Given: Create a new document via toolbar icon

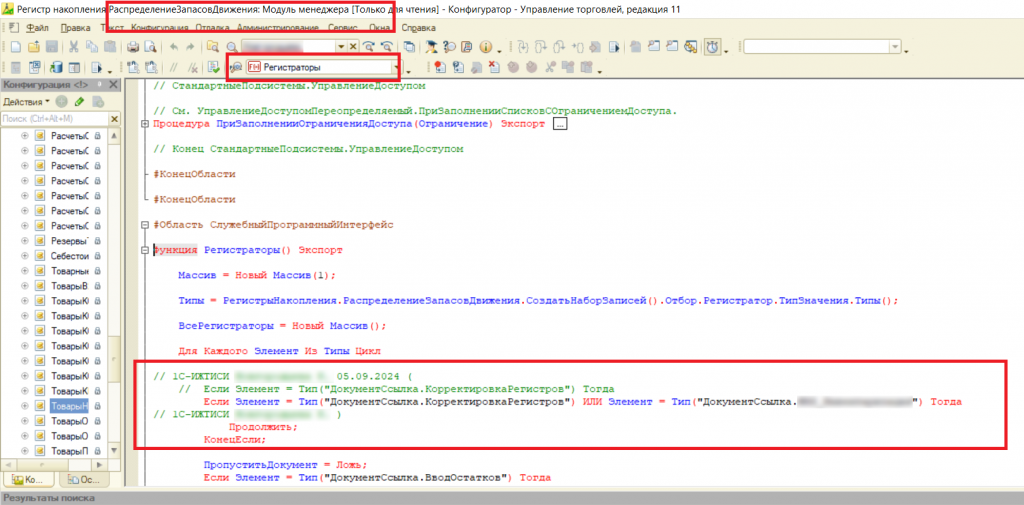Looking at the screenshot, I should tap(16, 46).
